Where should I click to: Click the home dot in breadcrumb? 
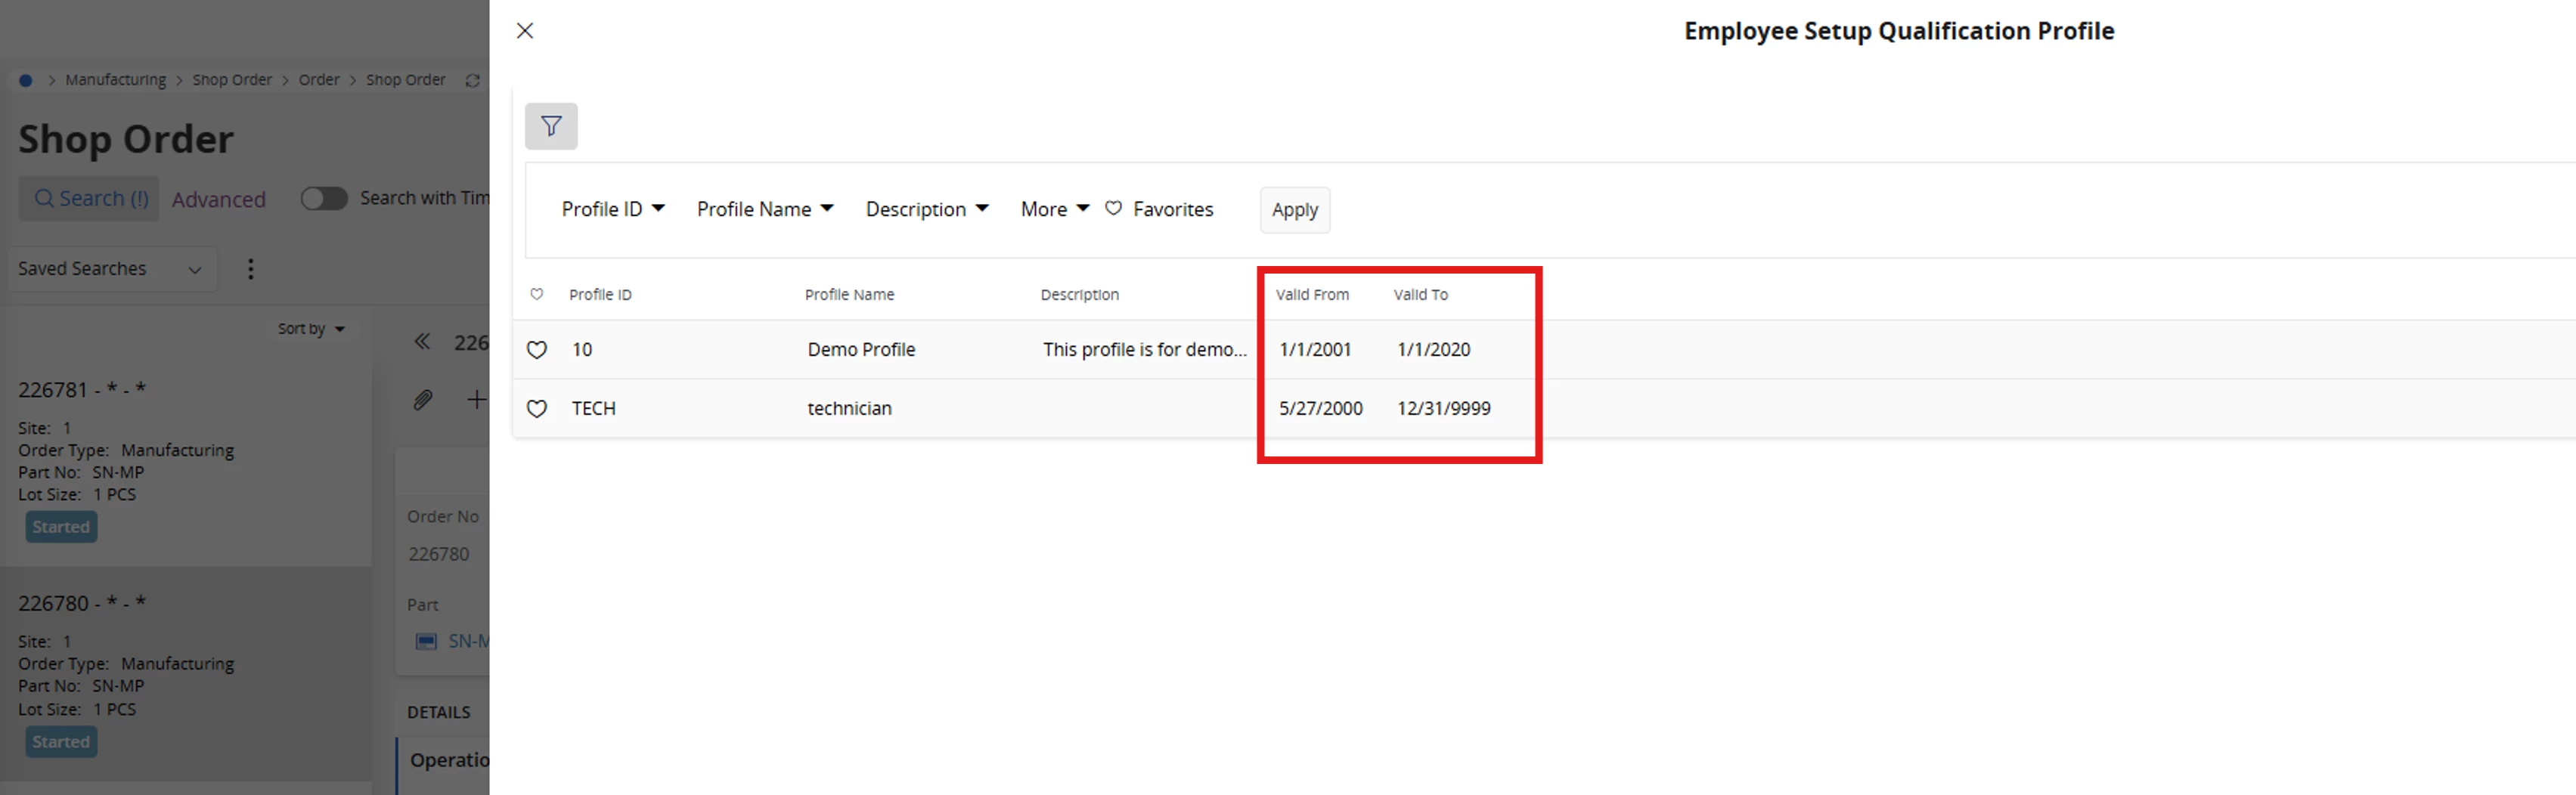click(x=26, y=80)
